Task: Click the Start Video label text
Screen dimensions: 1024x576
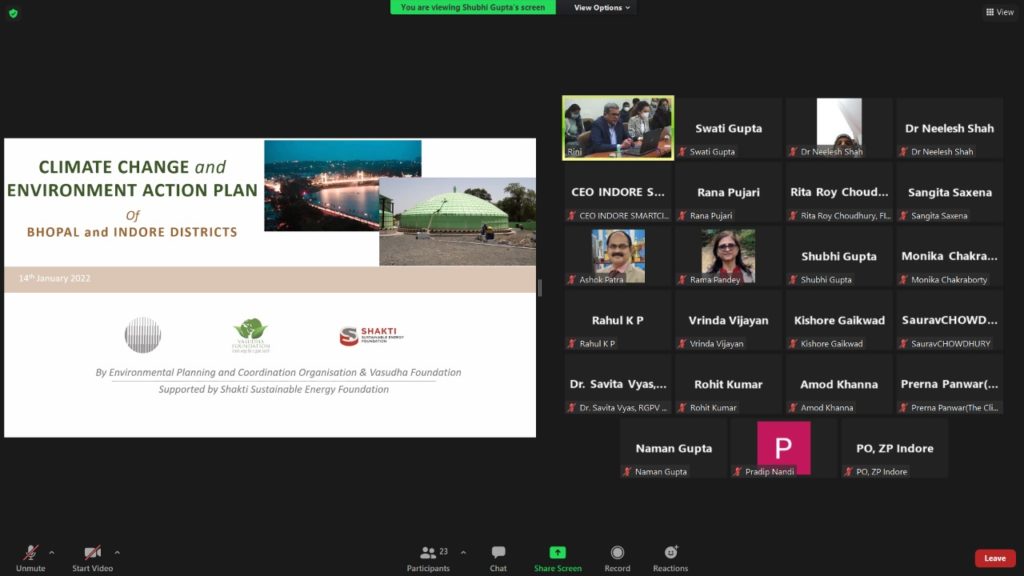Action: coord(92,568)
